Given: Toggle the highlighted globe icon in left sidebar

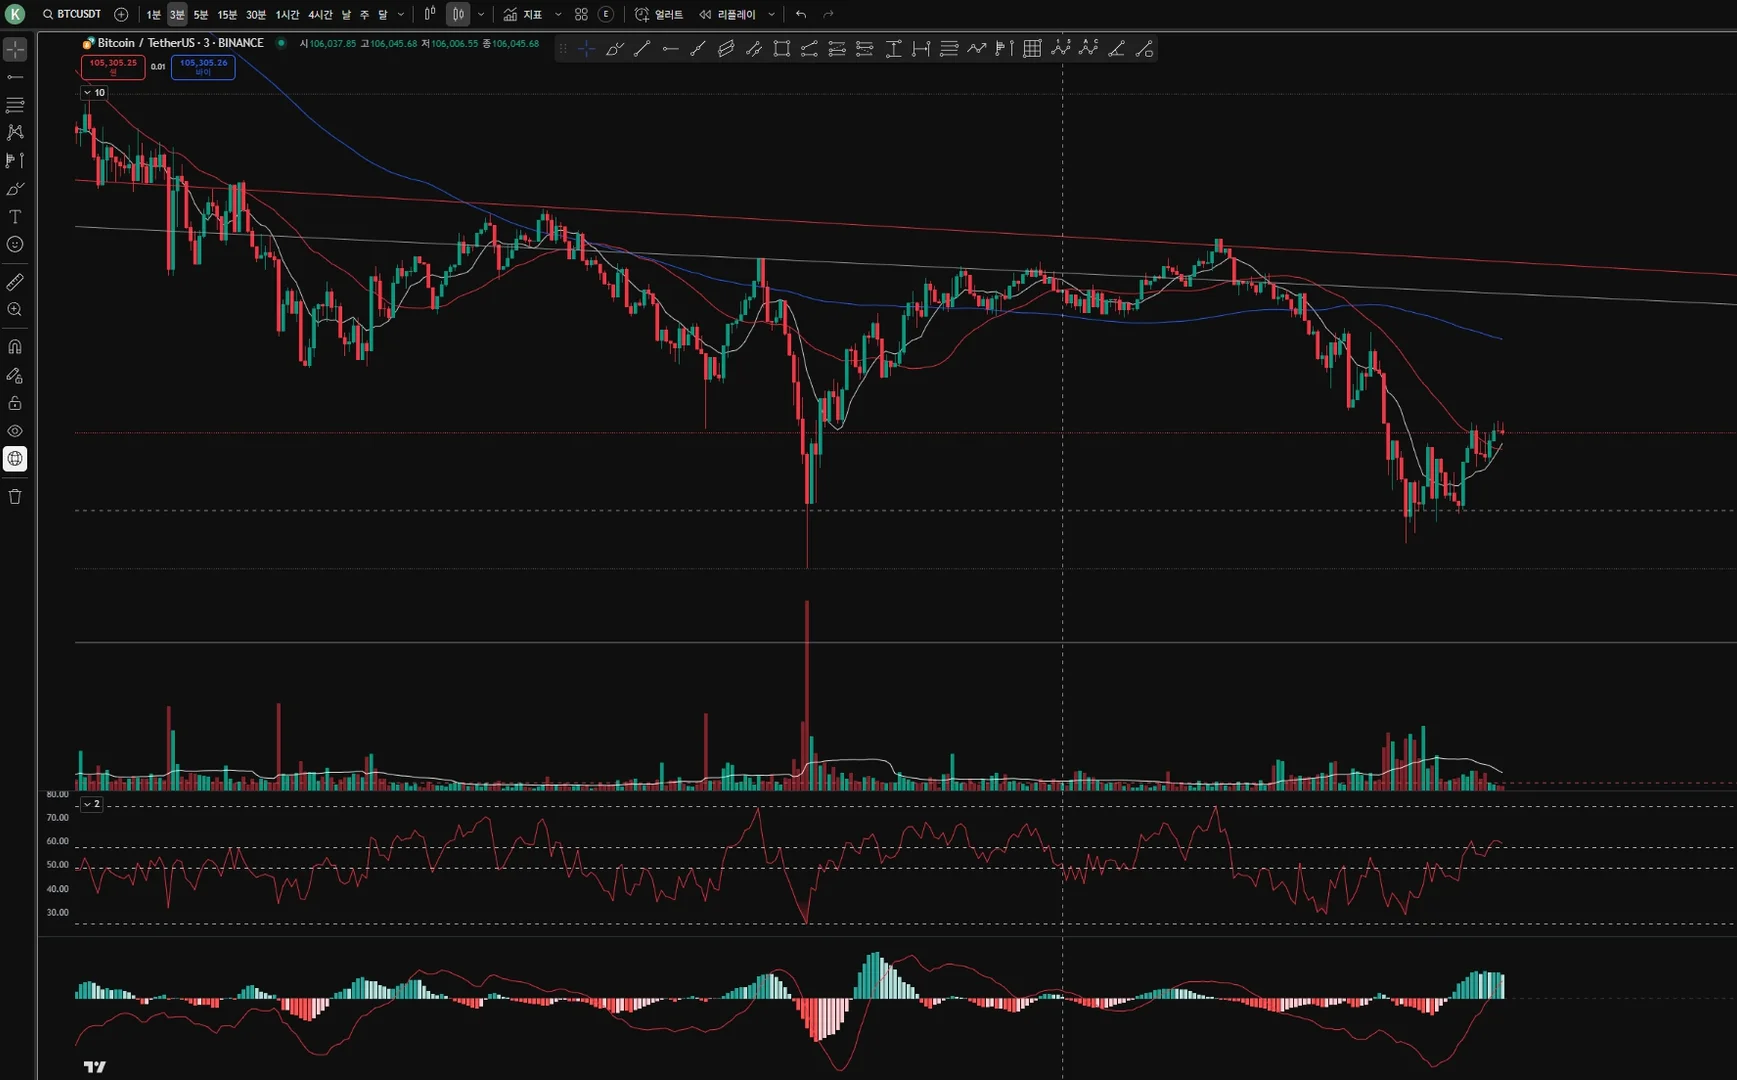Looking at the screenshot, I should tap(15, 459).
